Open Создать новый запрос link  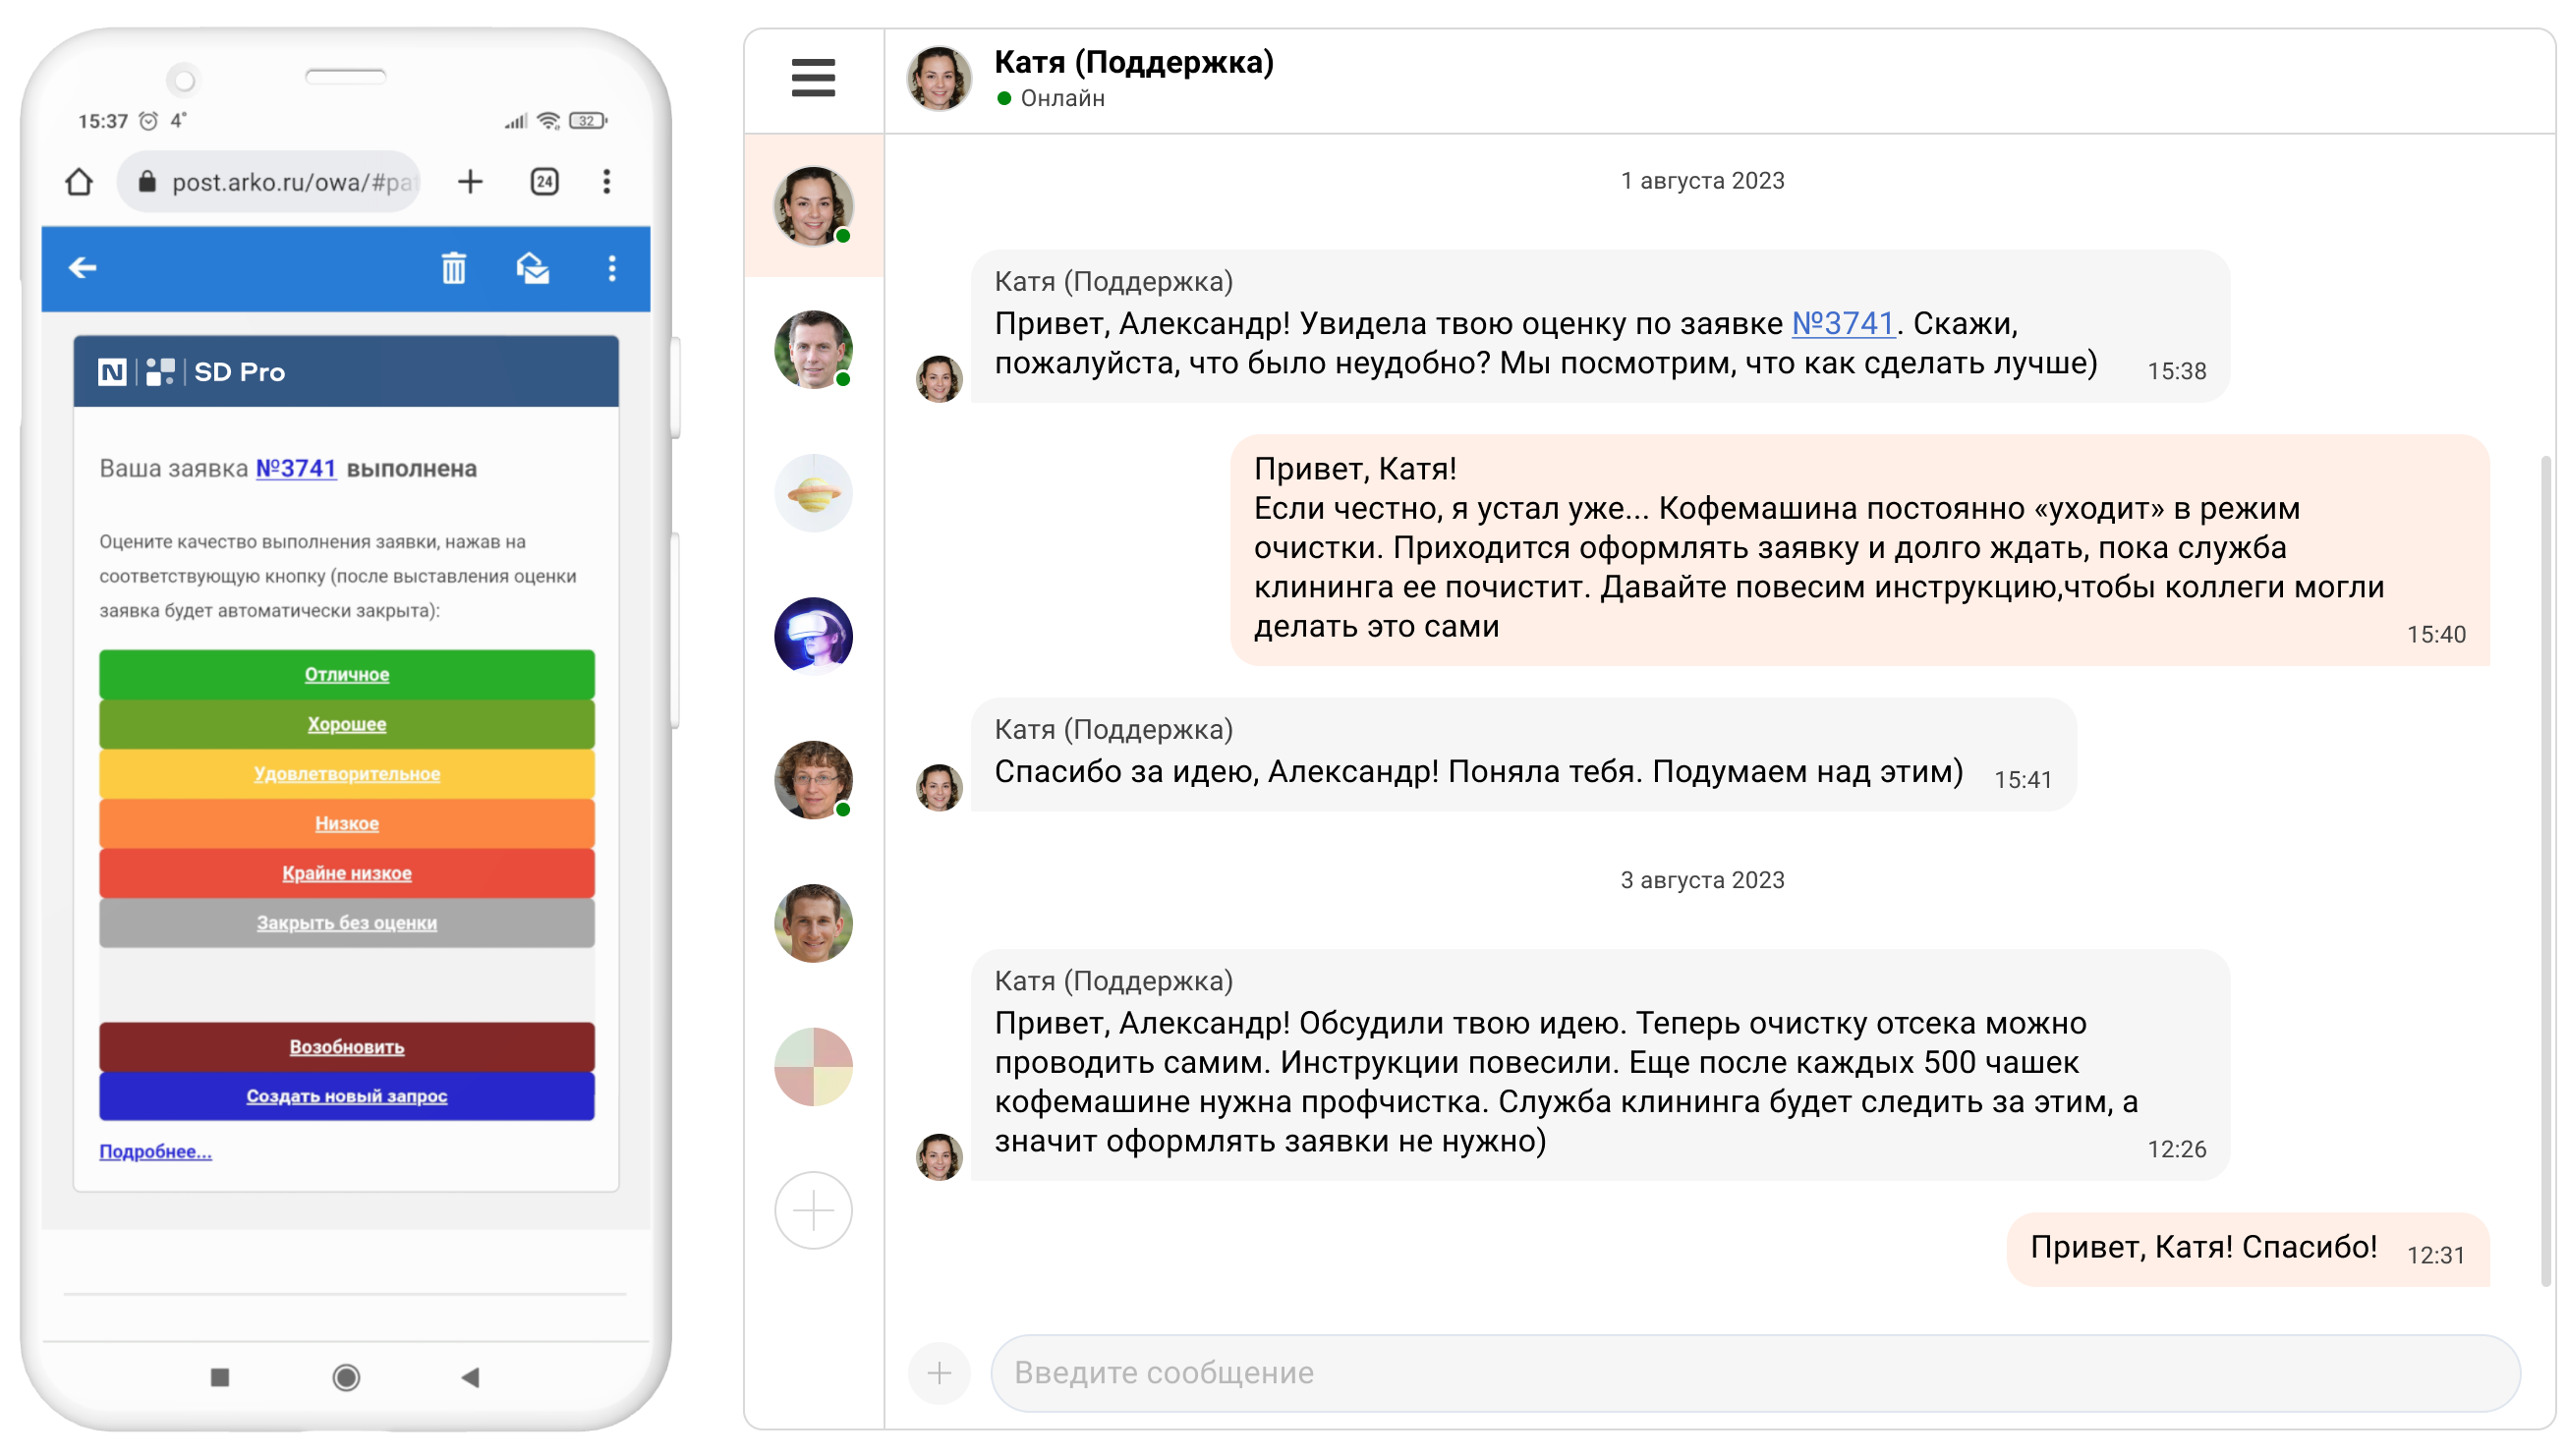[346, 1096]
